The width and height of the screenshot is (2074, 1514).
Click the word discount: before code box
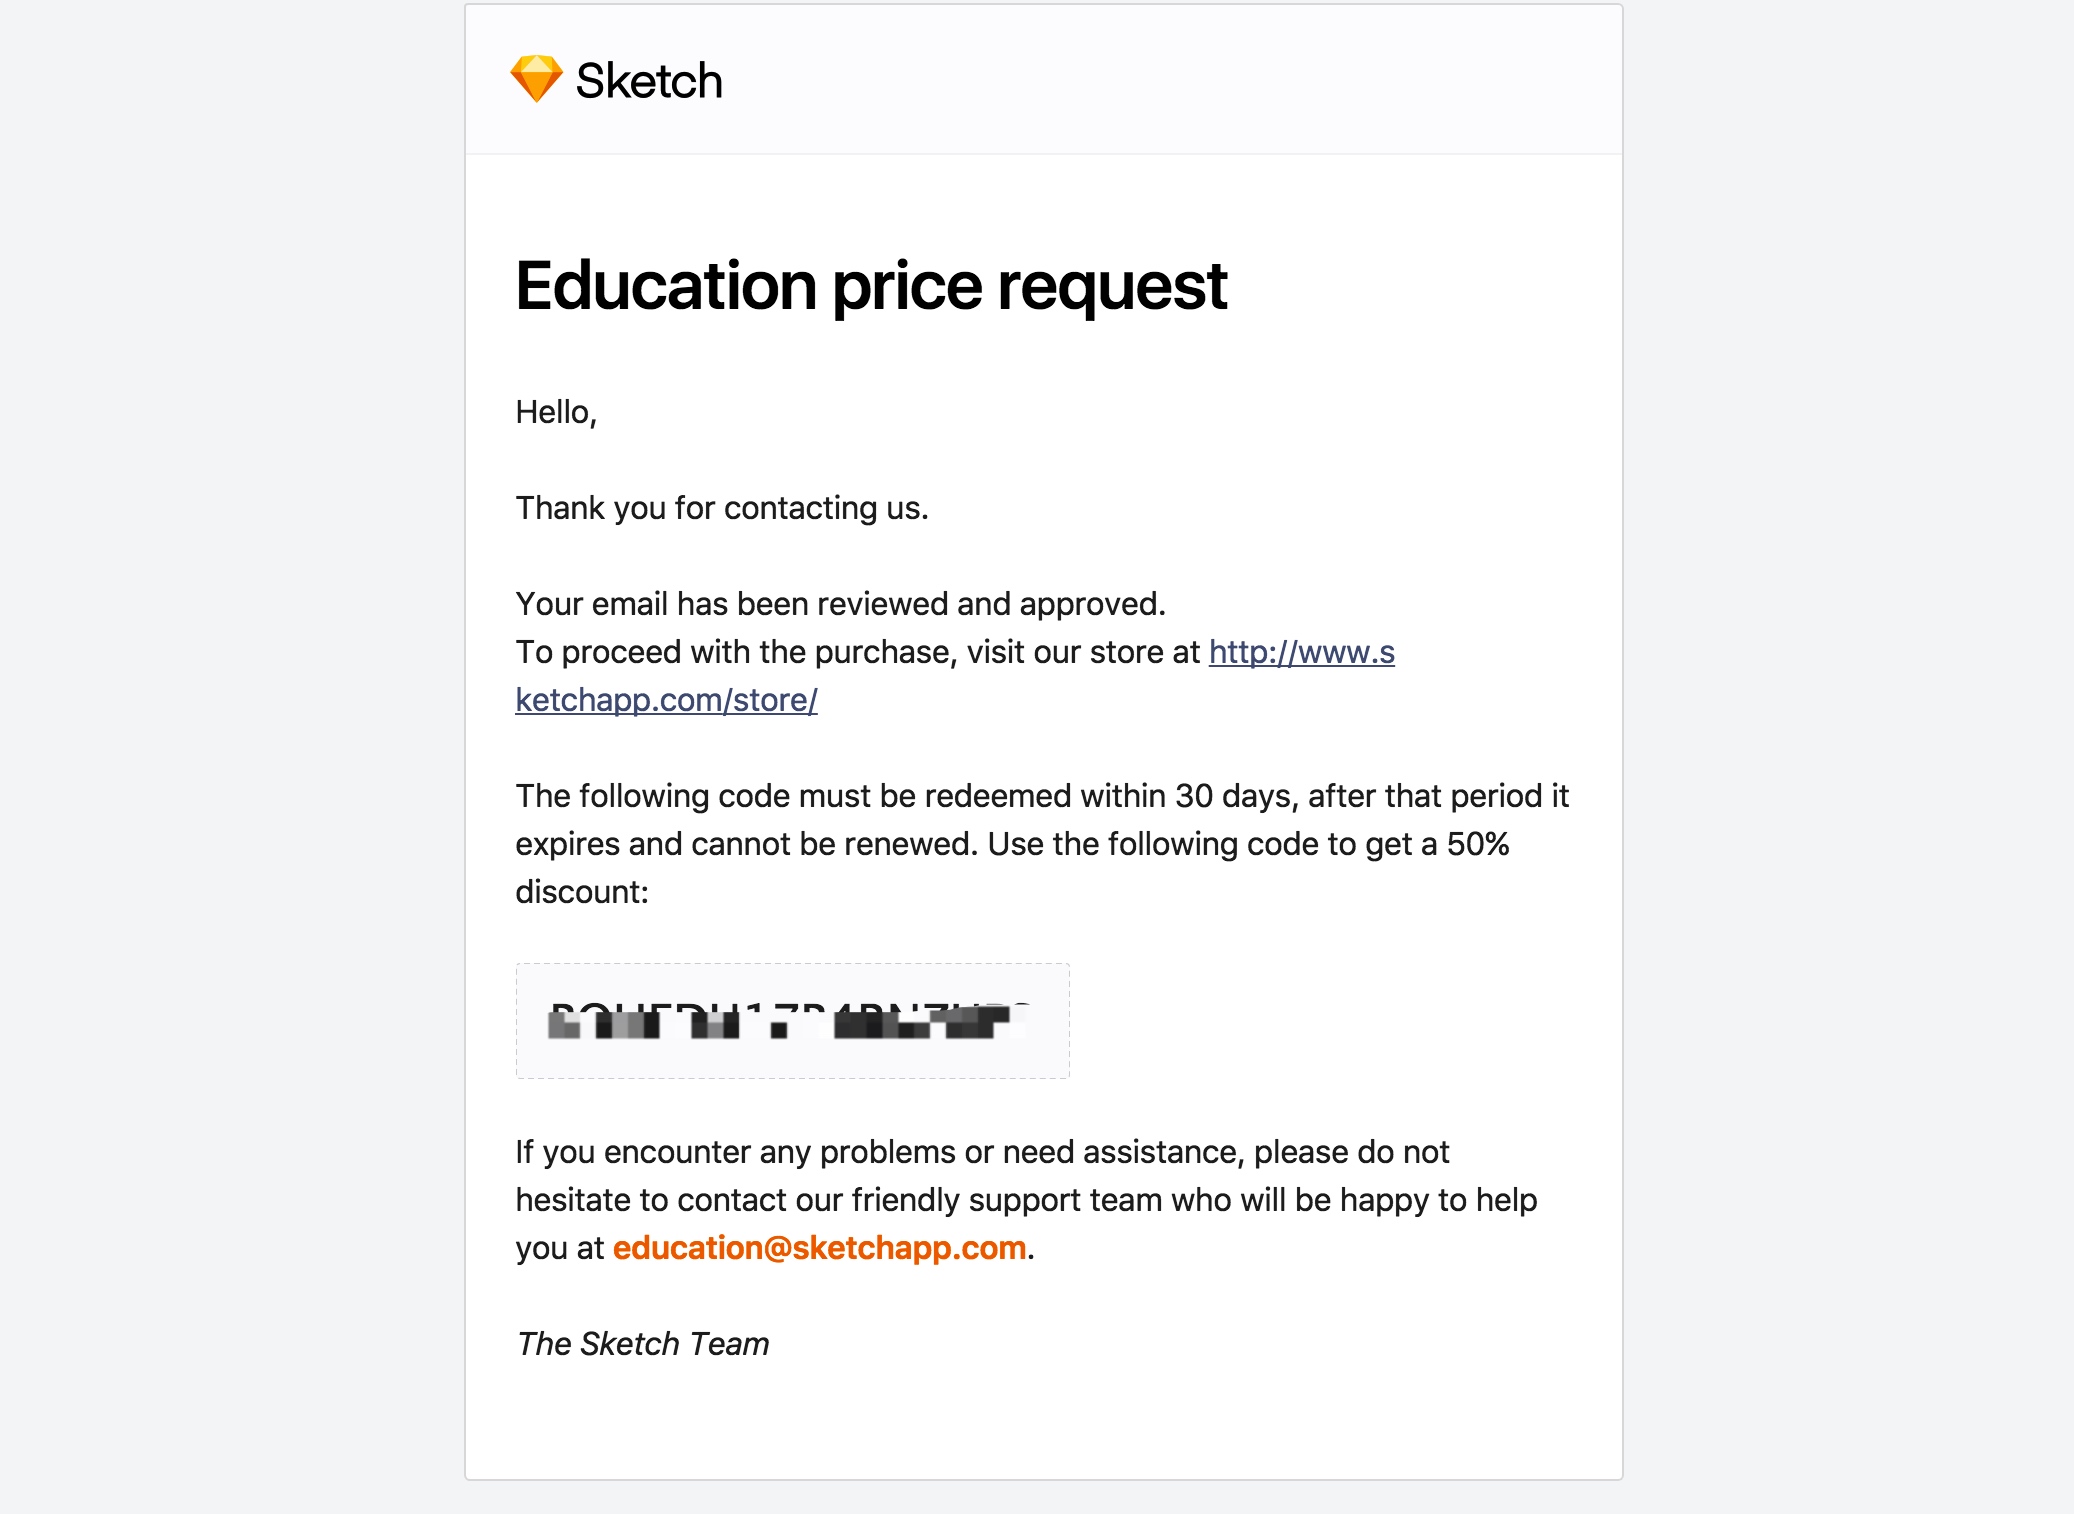[582, 892]
